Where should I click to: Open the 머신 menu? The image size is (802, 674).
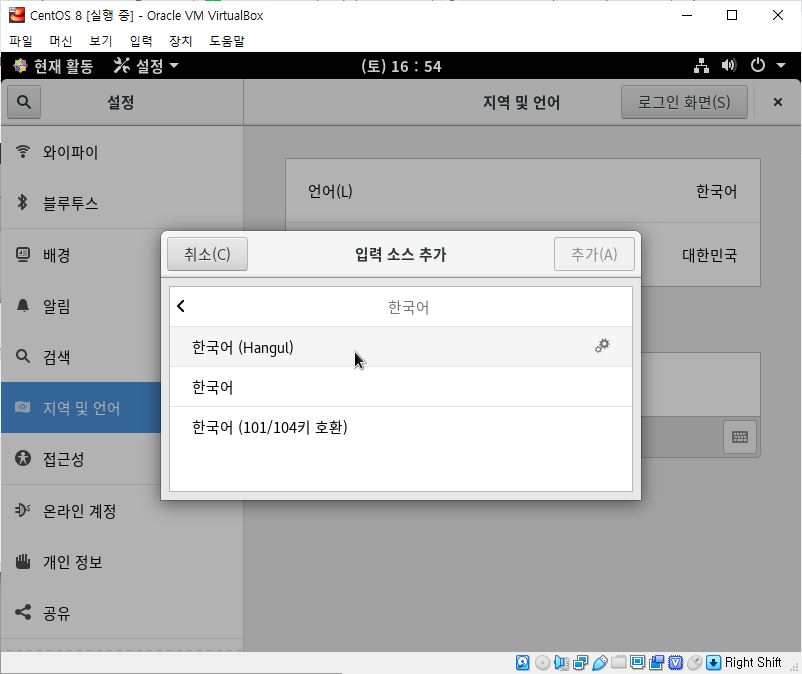pos(60,40)
